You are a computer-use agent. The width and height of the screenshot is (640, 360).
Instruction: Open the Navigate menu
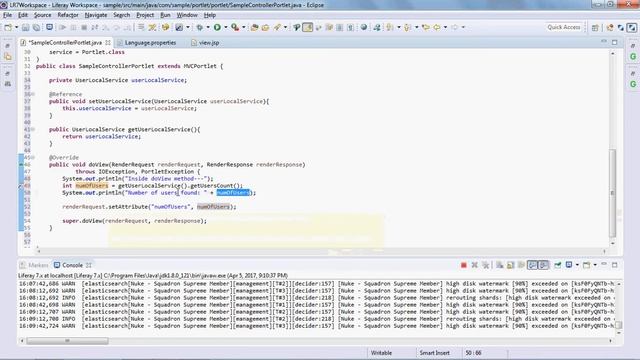tap(96, 15)
